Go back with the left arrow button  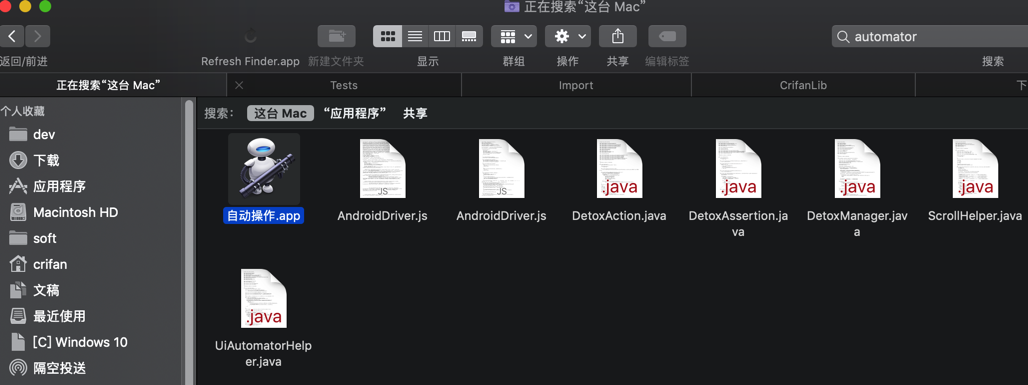[x=12, y=36]
